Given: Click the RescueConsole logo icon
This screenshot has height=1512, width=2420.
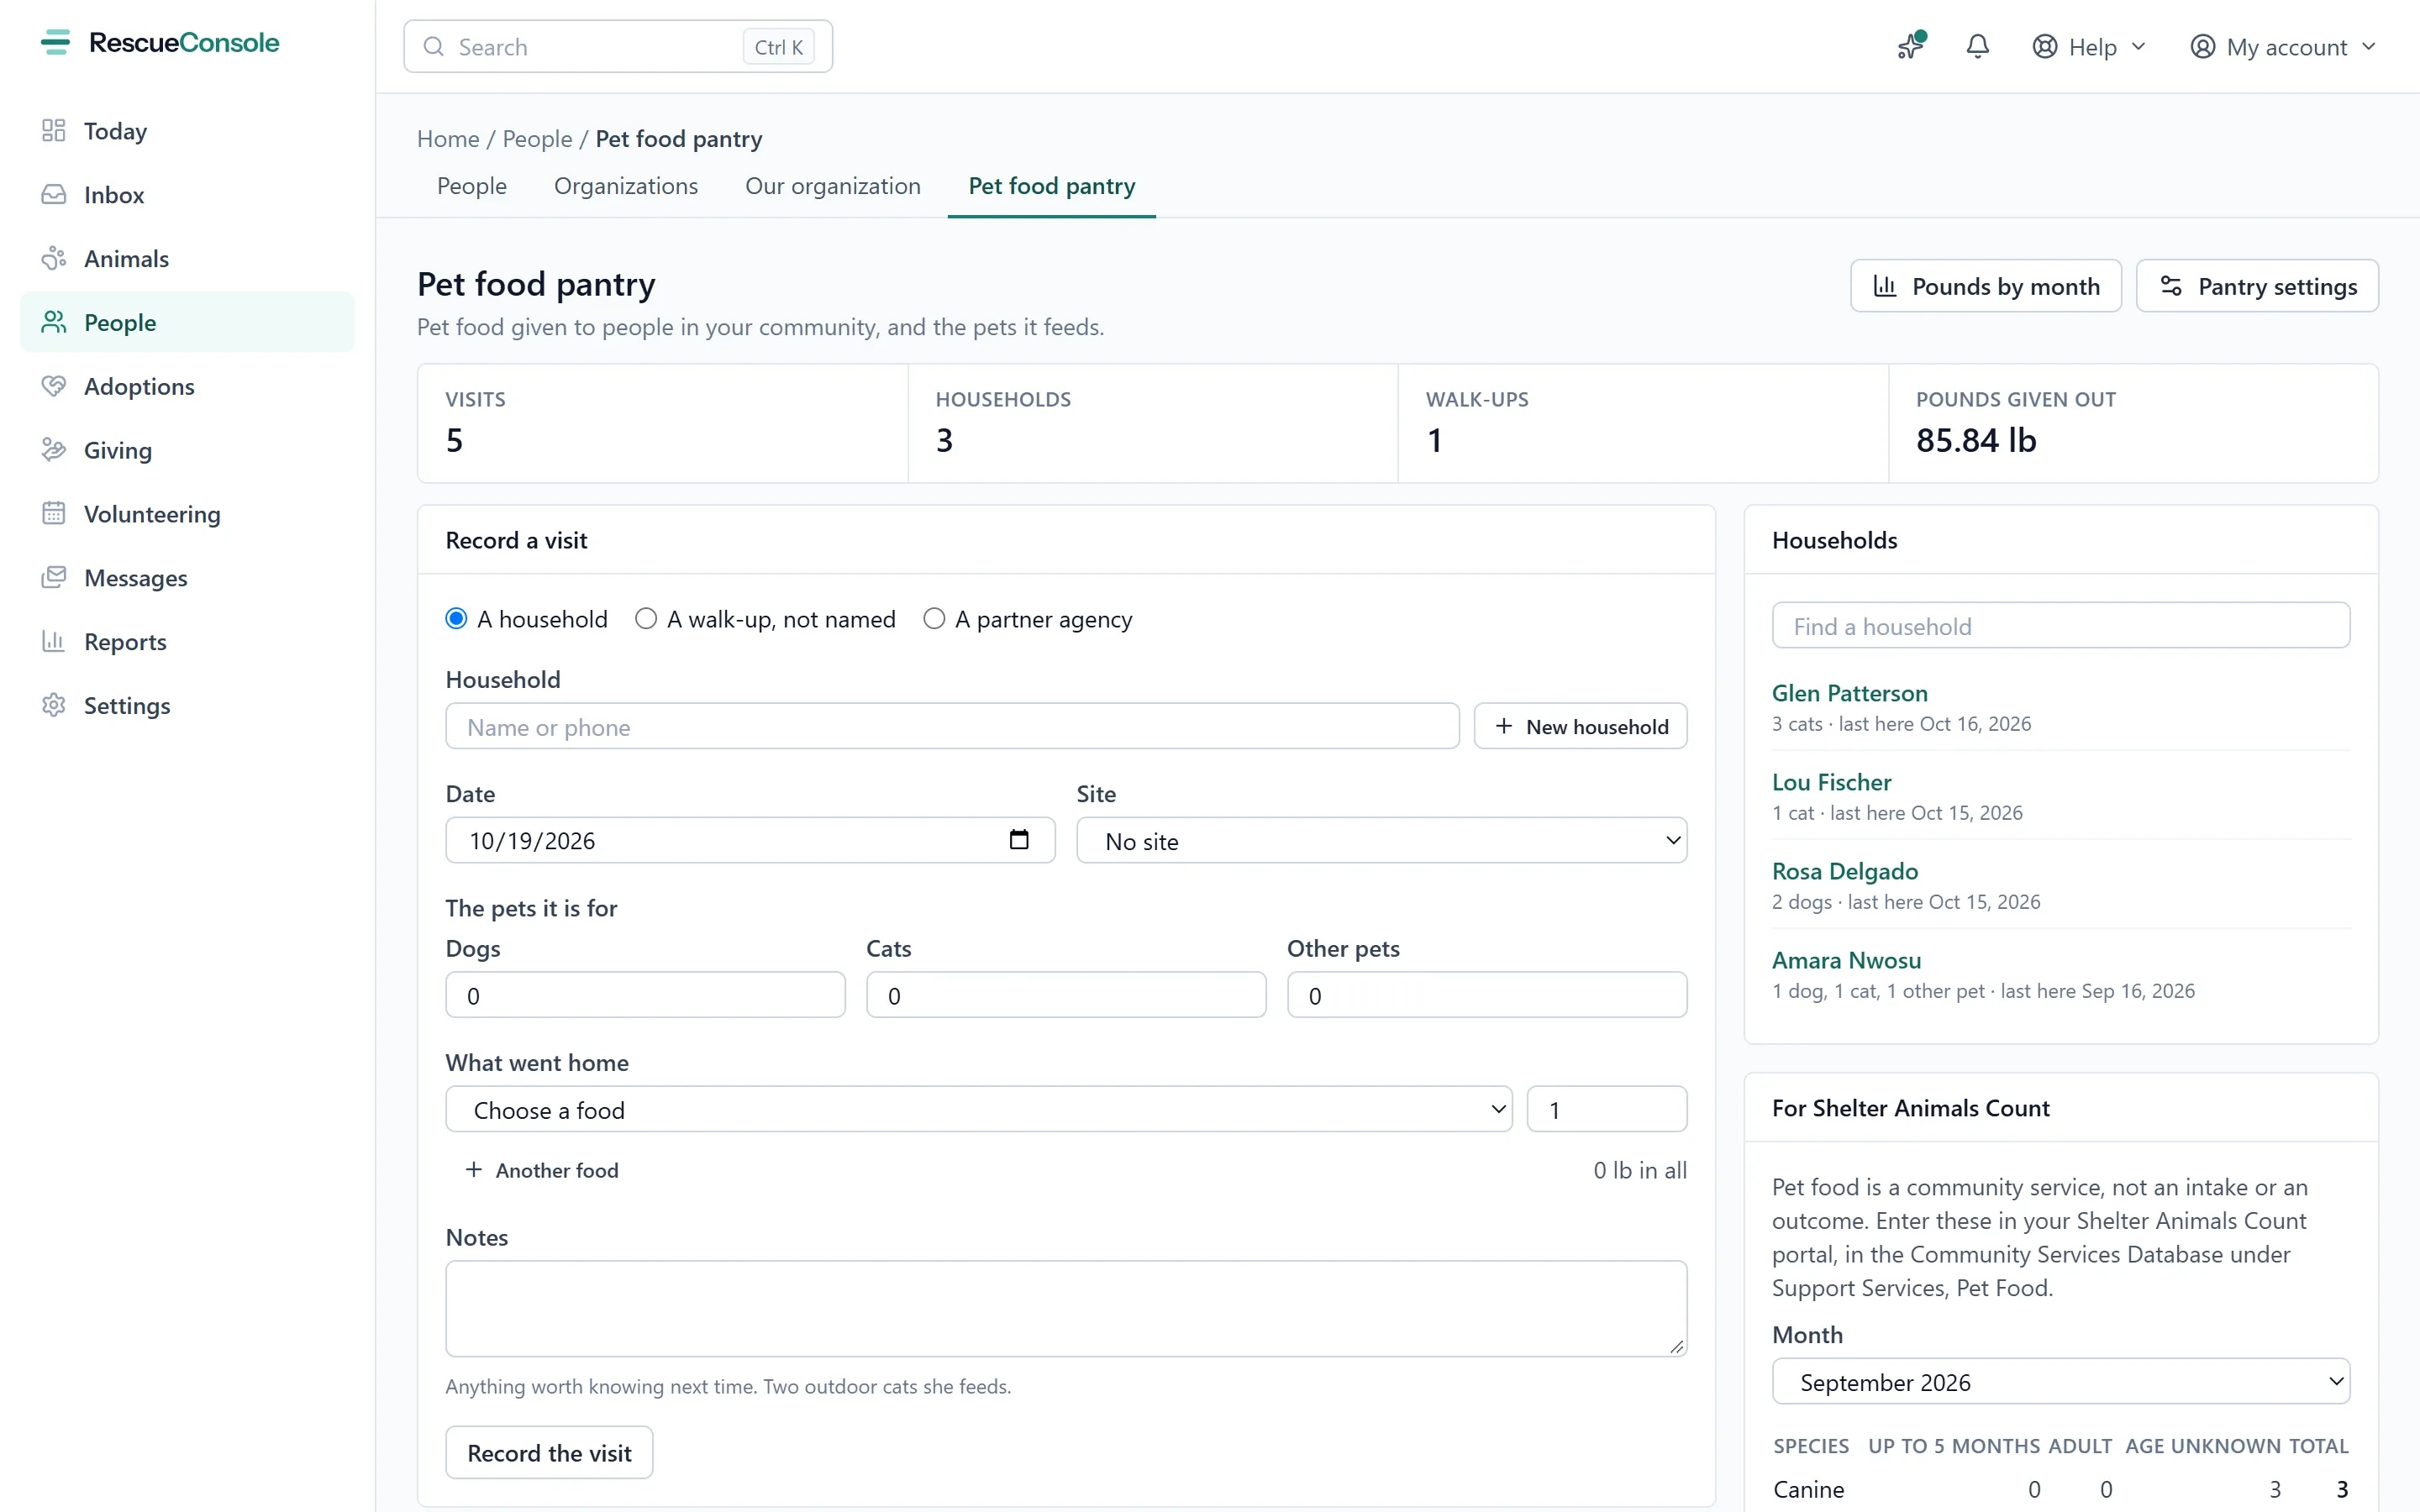Looking at the screenshot, I should (56, 42).
